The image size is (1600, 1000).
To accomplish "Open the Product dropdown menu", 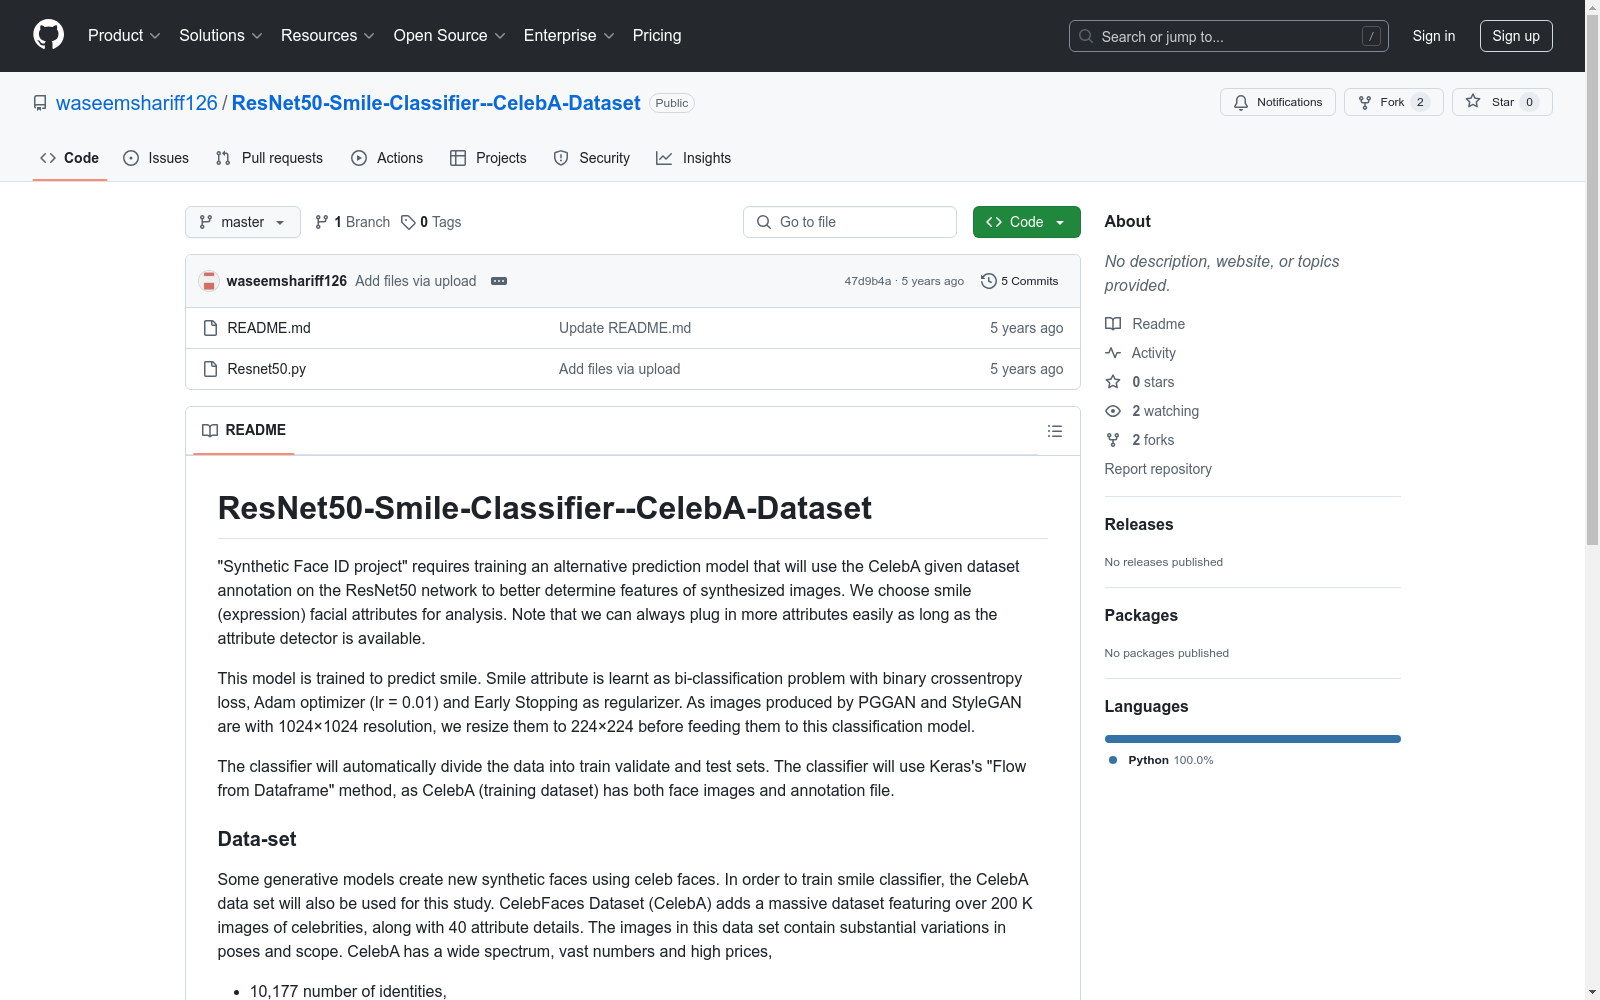I will click(x=124, y=36).
